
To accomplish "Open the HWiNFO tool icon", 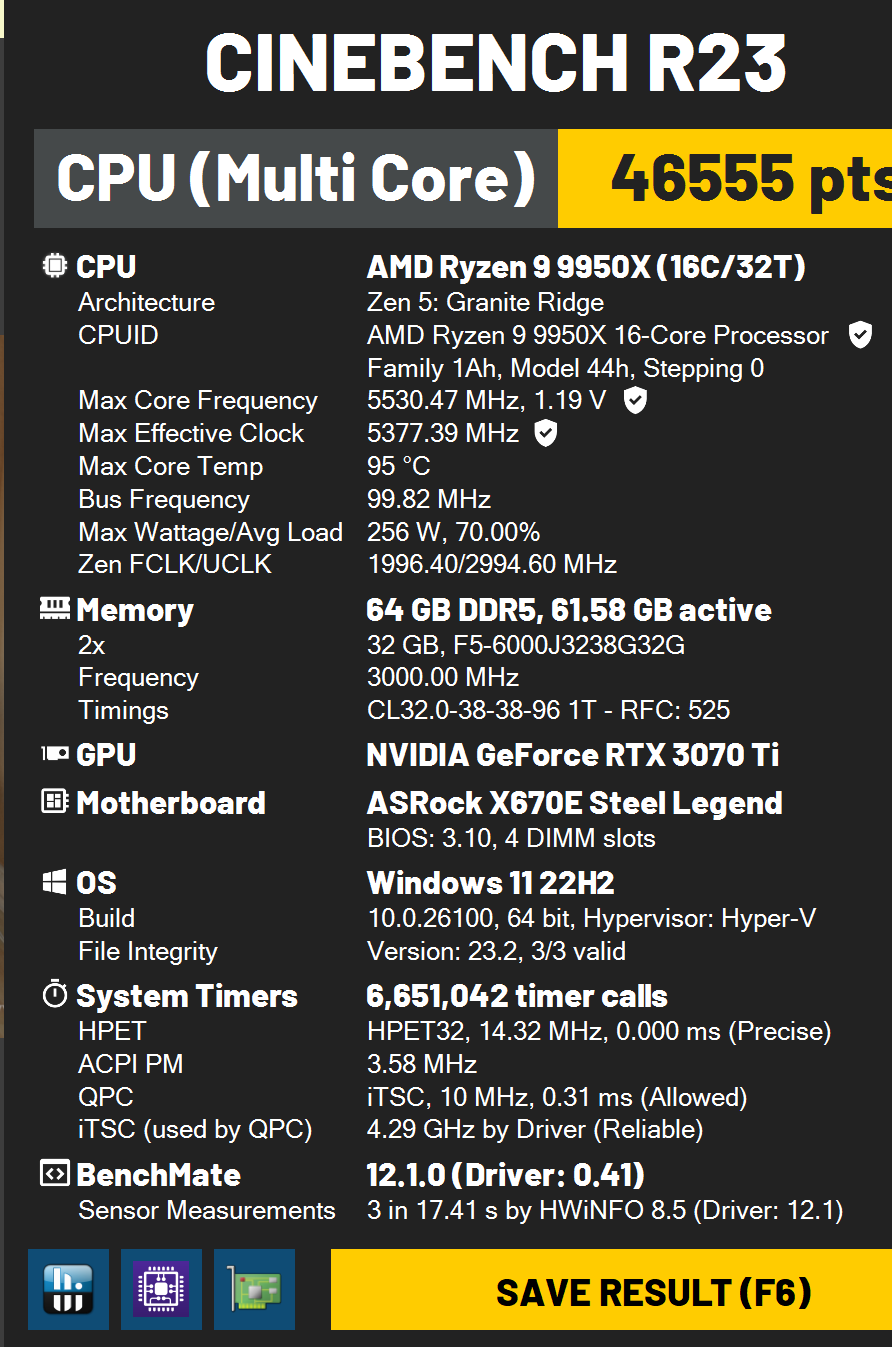I will click(68, 1289).
